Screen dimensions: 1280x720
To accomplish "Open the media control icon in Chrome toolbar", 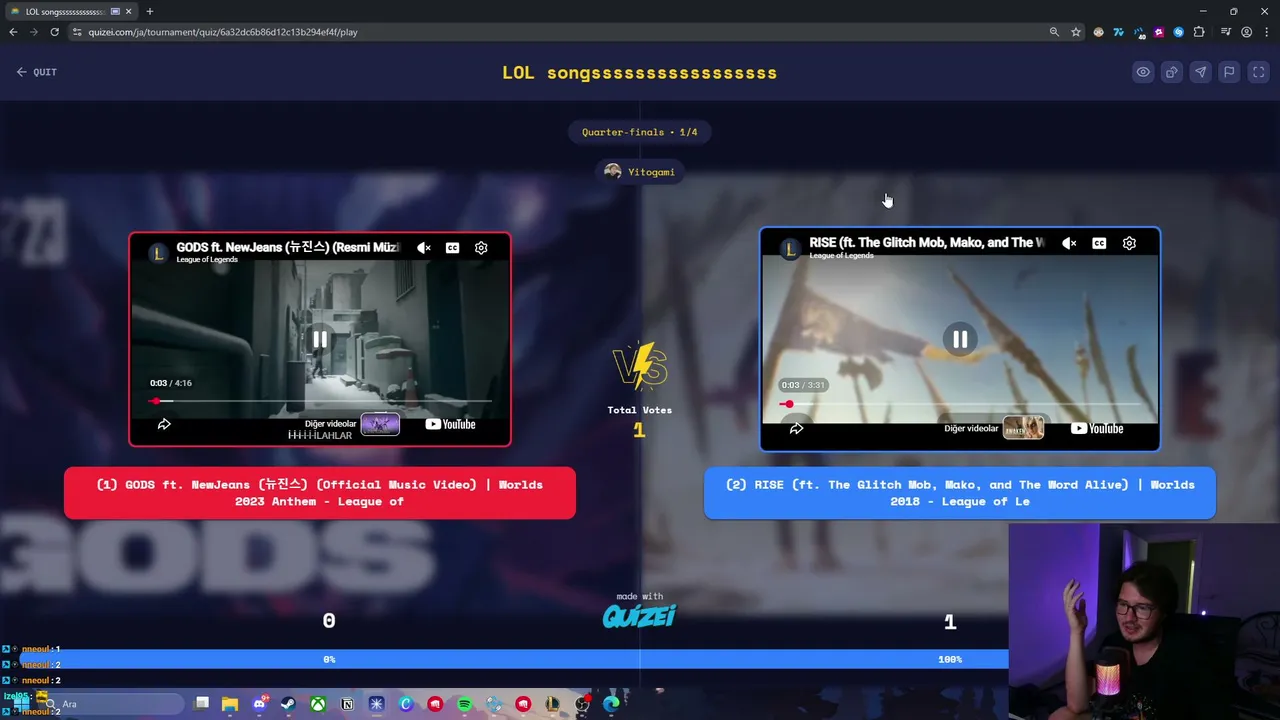I will click(x=1226, y=32).
